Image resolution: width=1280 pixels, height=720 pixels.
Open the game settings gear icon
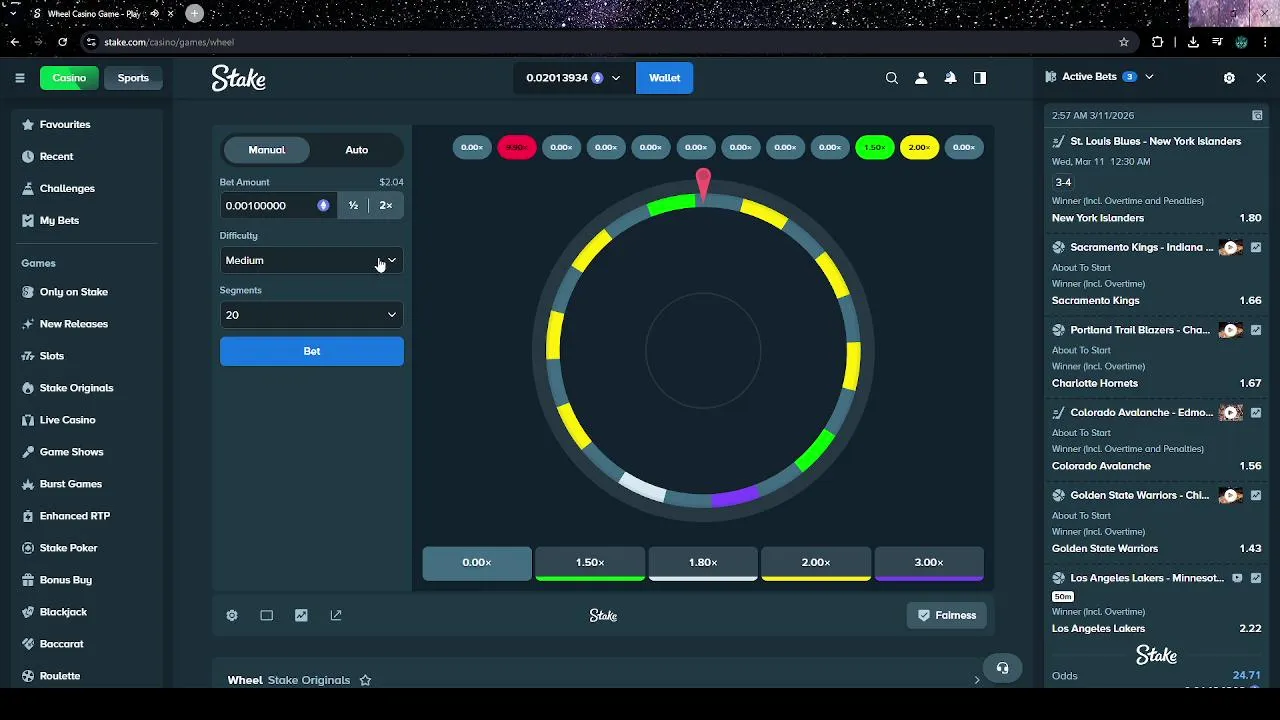[x=232, y=616]
